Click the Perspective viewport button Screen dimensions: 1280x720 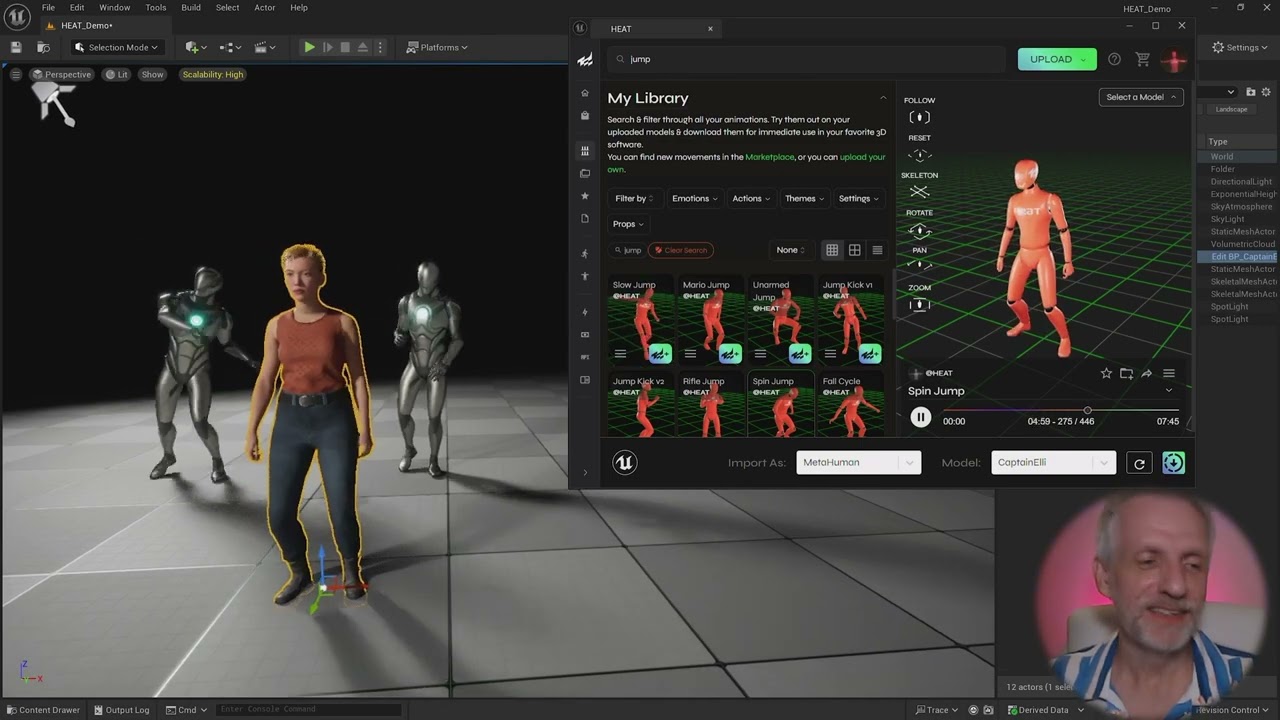coord(61,74)
